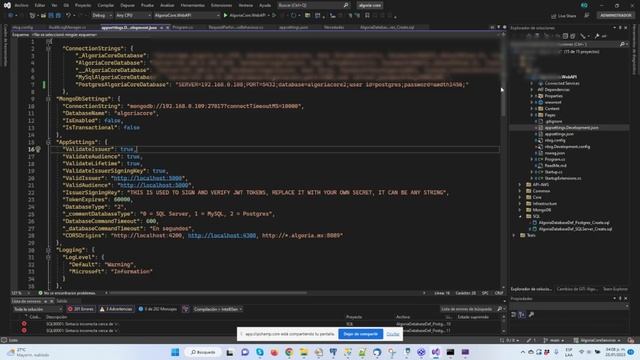Click the Buscar (Ctrl+Q) search field
This screenshot has width=640, height=360.
click(x=313, y=5)
